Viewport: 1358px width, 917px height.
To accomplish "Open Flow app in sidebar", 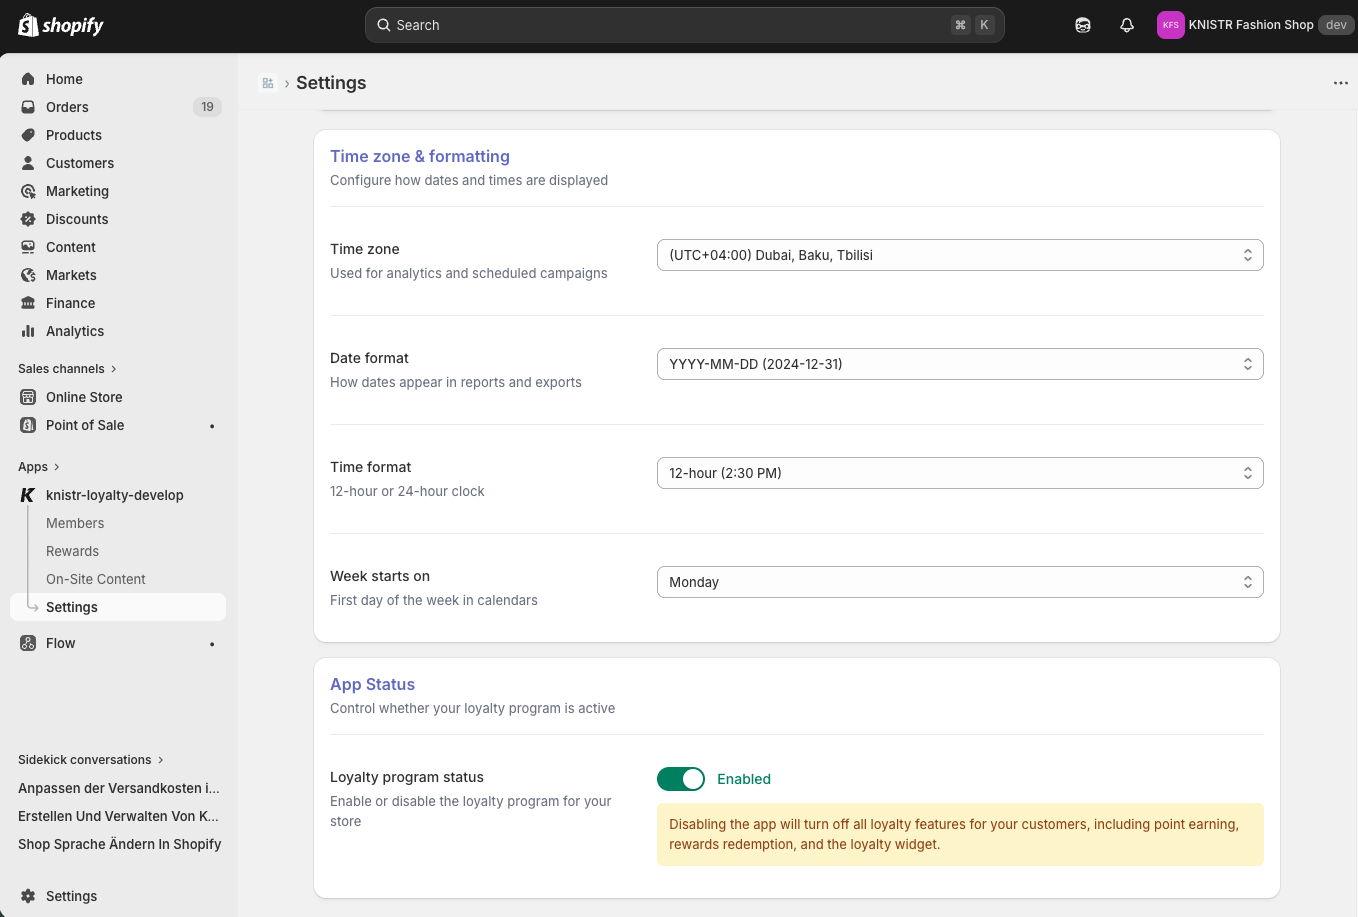I will pyautogui.click(x=118, y=643).
